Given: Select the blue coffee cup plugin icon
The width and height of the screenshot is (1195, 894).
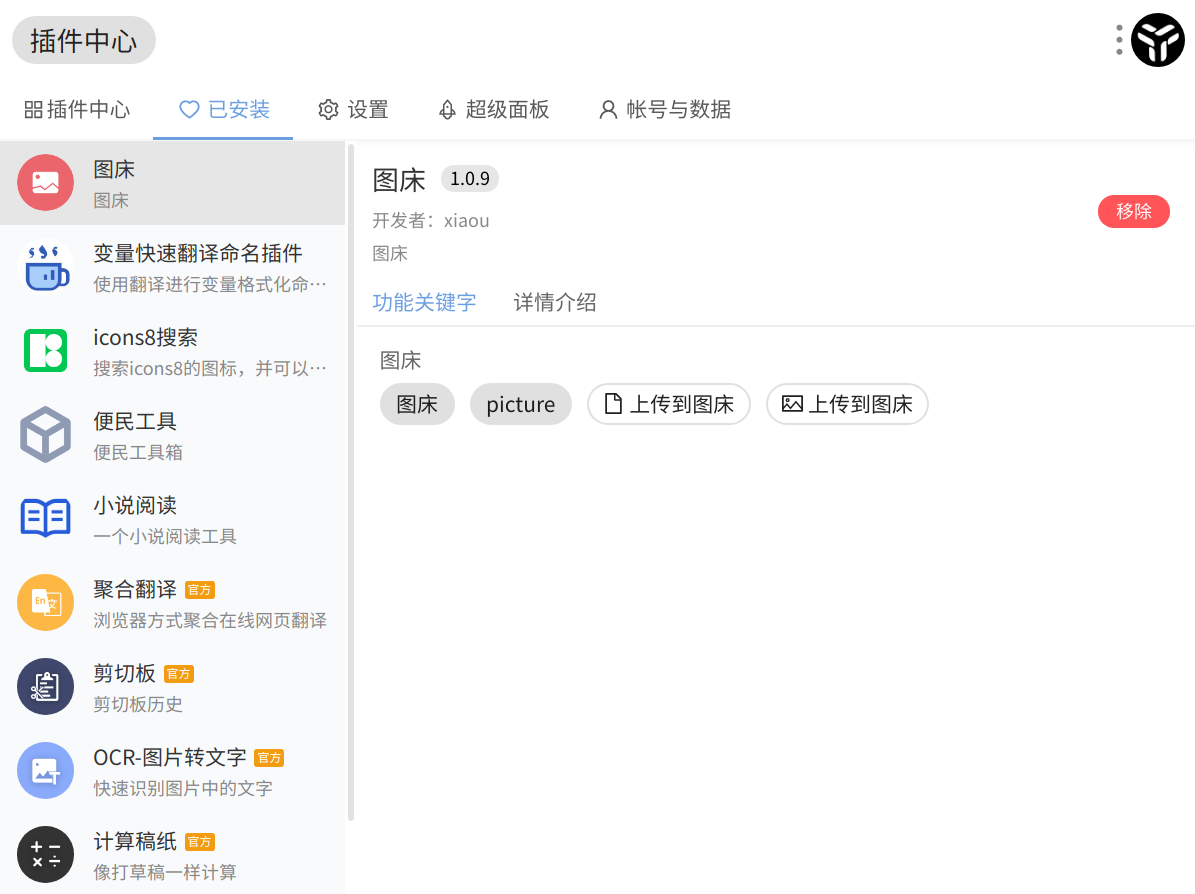Looking at the screenshot, I should [x=46, y=267].
